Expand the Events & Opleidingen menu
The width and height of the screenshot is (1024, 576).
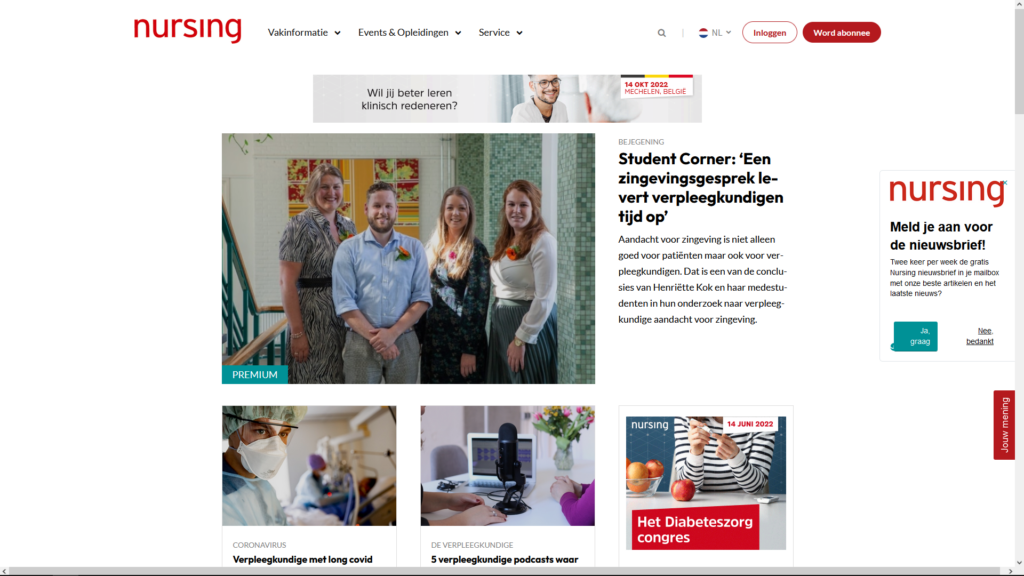click(x=409, y=33)
